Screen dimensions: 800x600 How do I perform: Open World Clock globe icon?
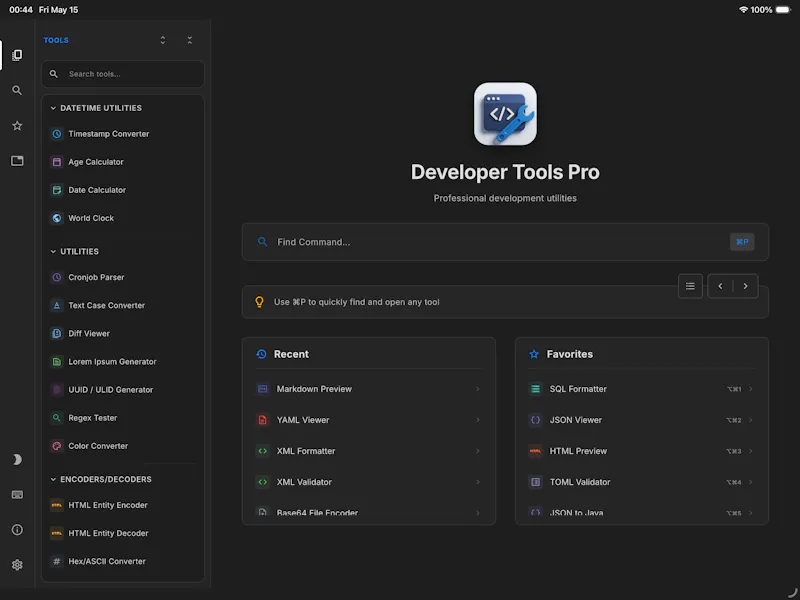click(57, 218)
